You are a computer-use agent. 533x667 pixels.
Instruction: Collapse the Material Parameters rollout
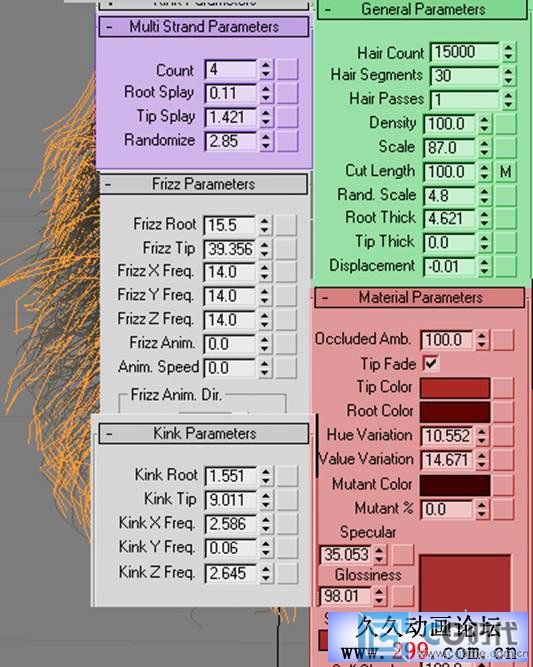[420, 297]
